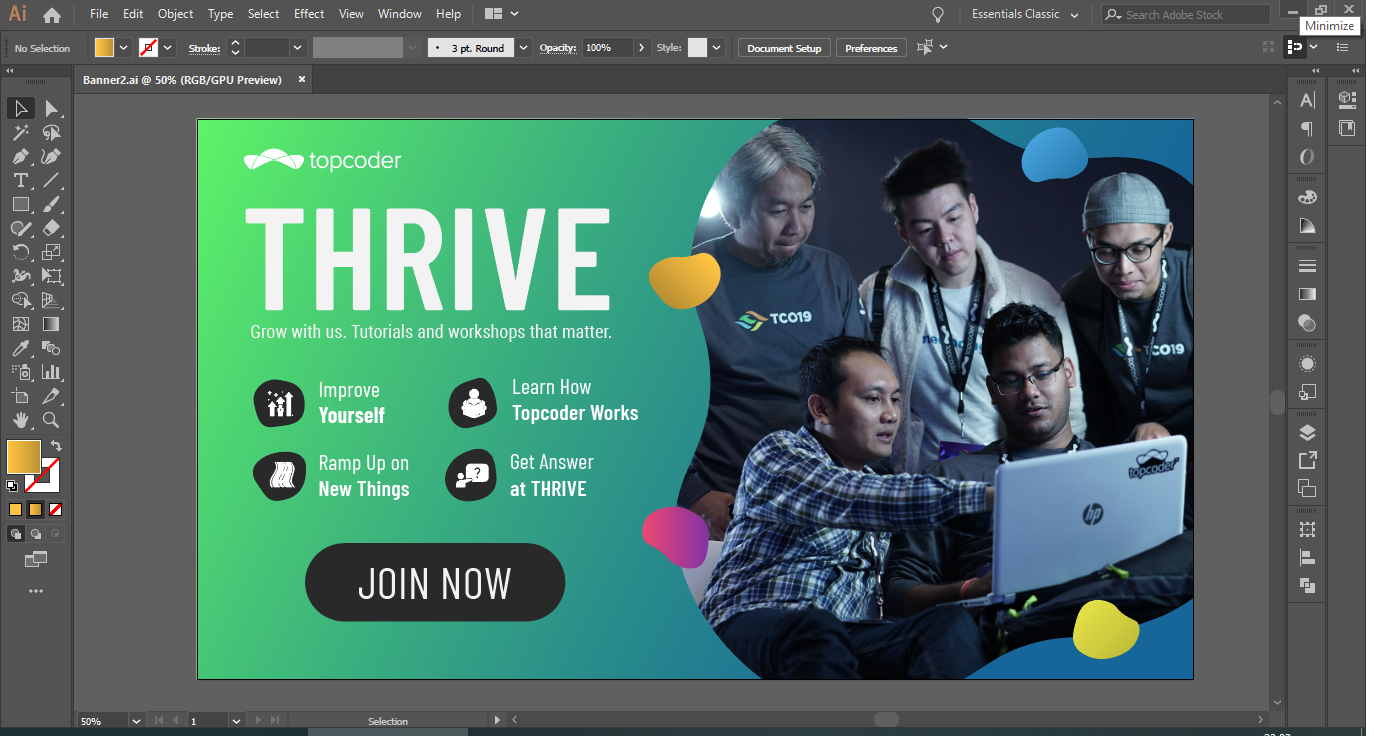
Task: Open the Effect menu
Action: click(x=309, y=14)
